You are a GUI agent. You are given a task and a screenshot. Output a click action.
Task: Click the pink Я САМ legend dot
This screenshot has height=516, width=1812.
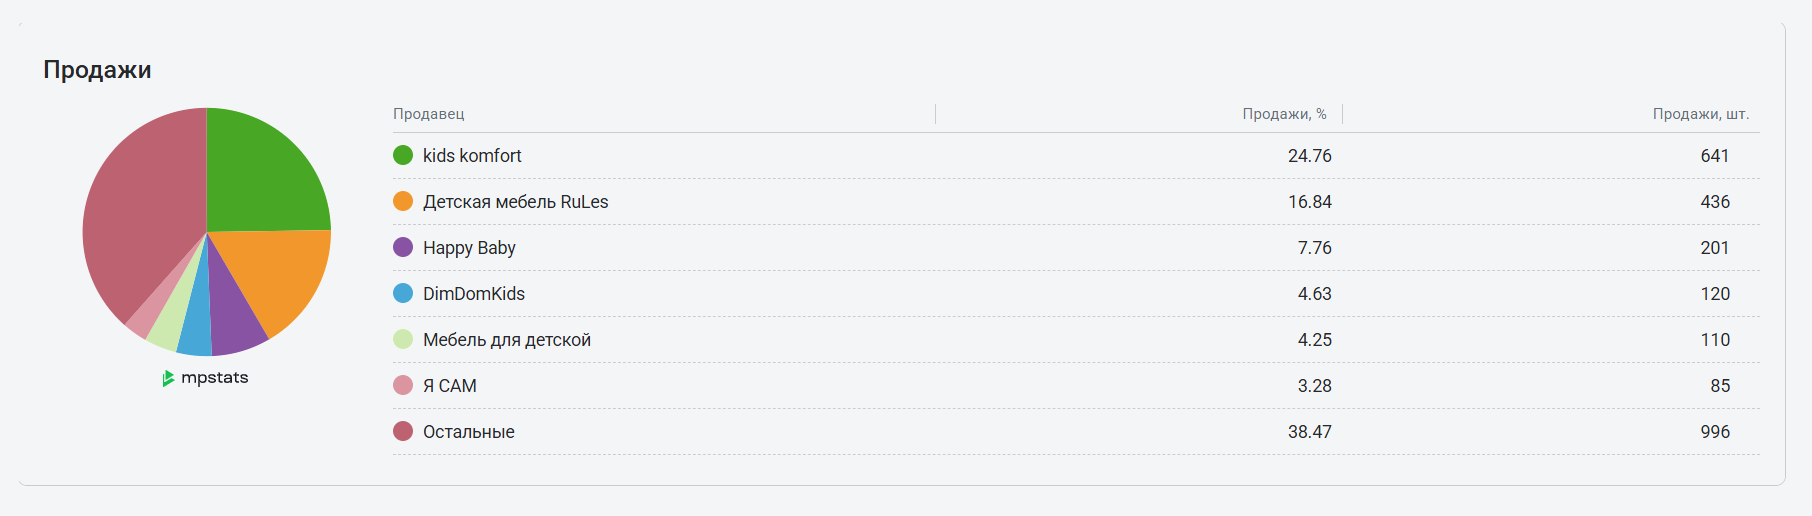[403, 385]
